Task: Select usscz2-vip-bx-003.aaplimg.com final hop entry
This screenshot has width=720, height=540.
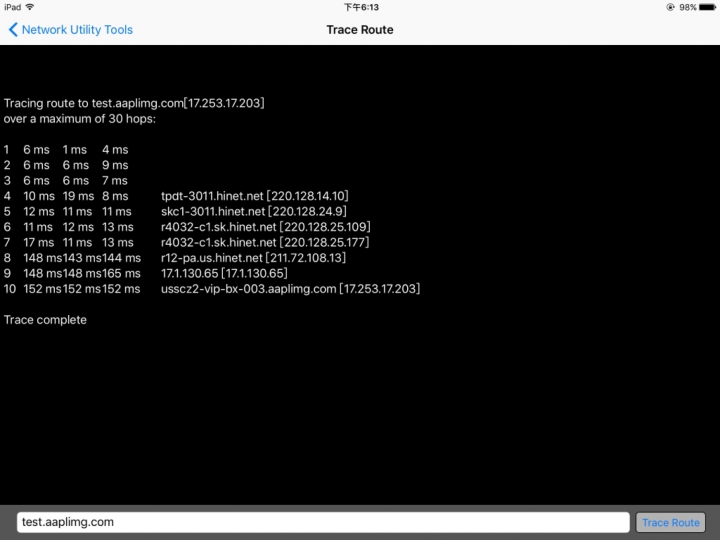Action: tap(290, 289)
